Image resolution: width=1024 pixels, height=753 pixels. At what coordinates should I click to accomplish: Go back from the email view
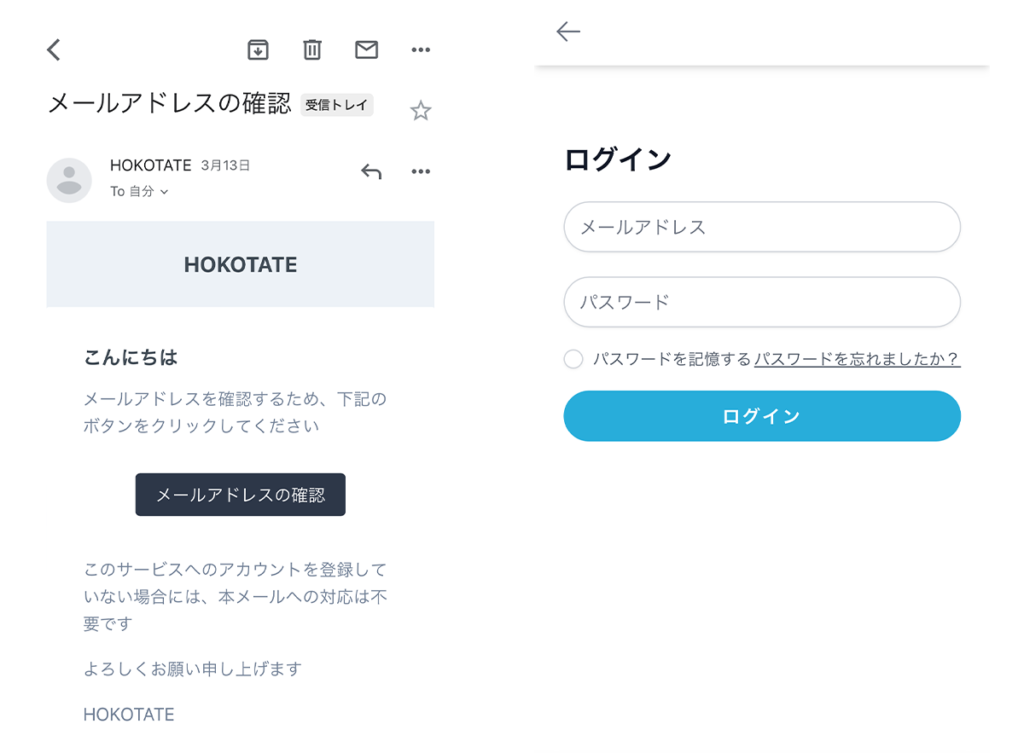tap(54, 50)
